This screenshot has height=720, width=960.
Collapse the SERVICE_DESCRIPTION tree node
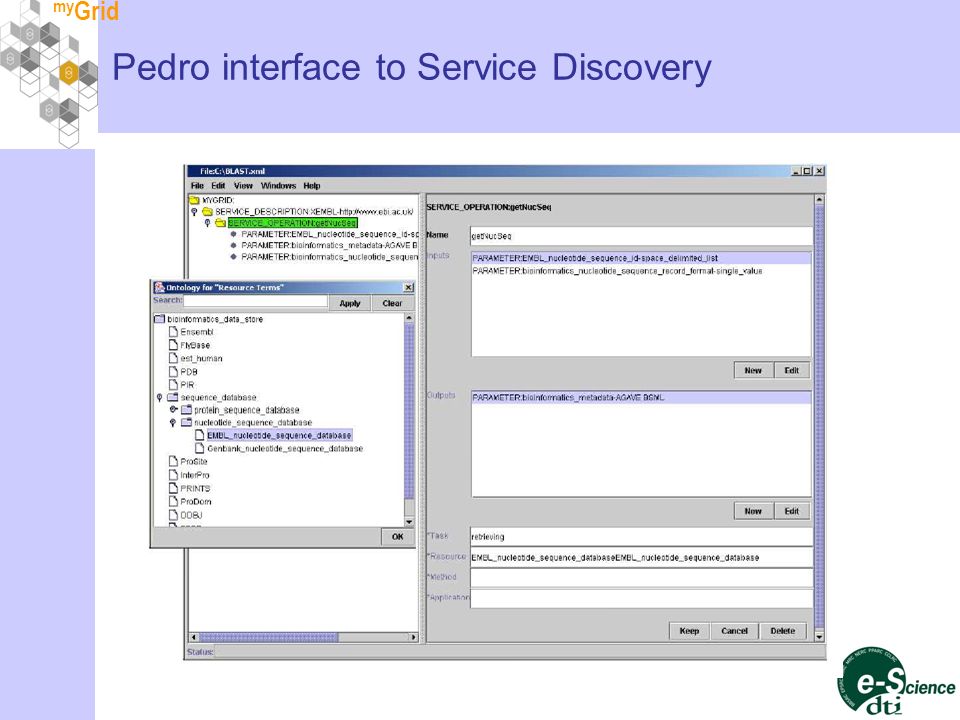(x=194, y=212)
